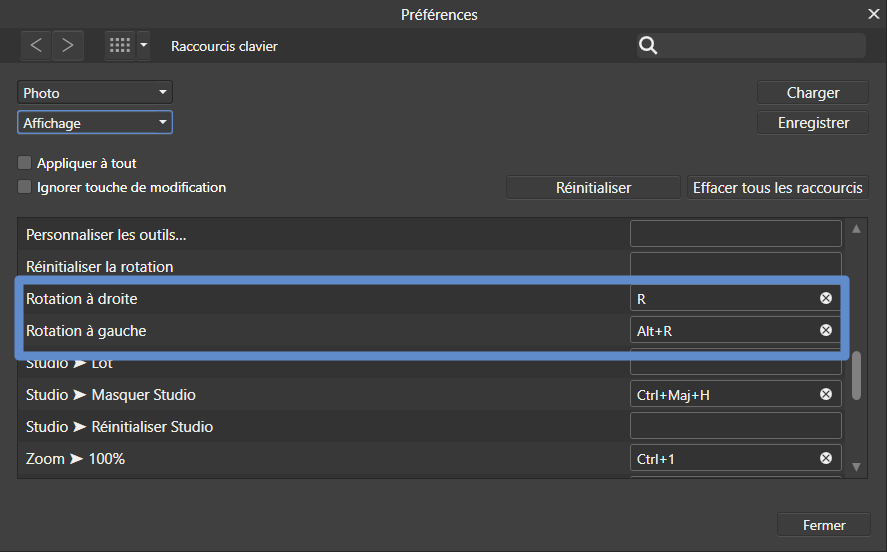Screen dimensions: 888x552
Task: Open the dropdown arrow beside grid icon
Action: [144, 45]
